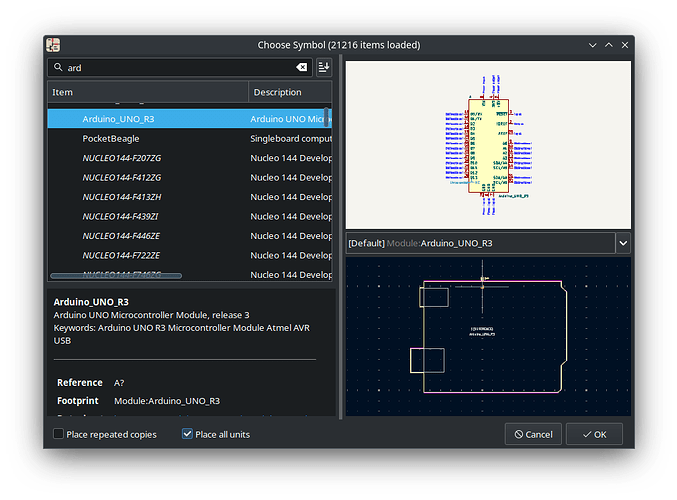Clear the search text with the backspace icon

[301, 67]
